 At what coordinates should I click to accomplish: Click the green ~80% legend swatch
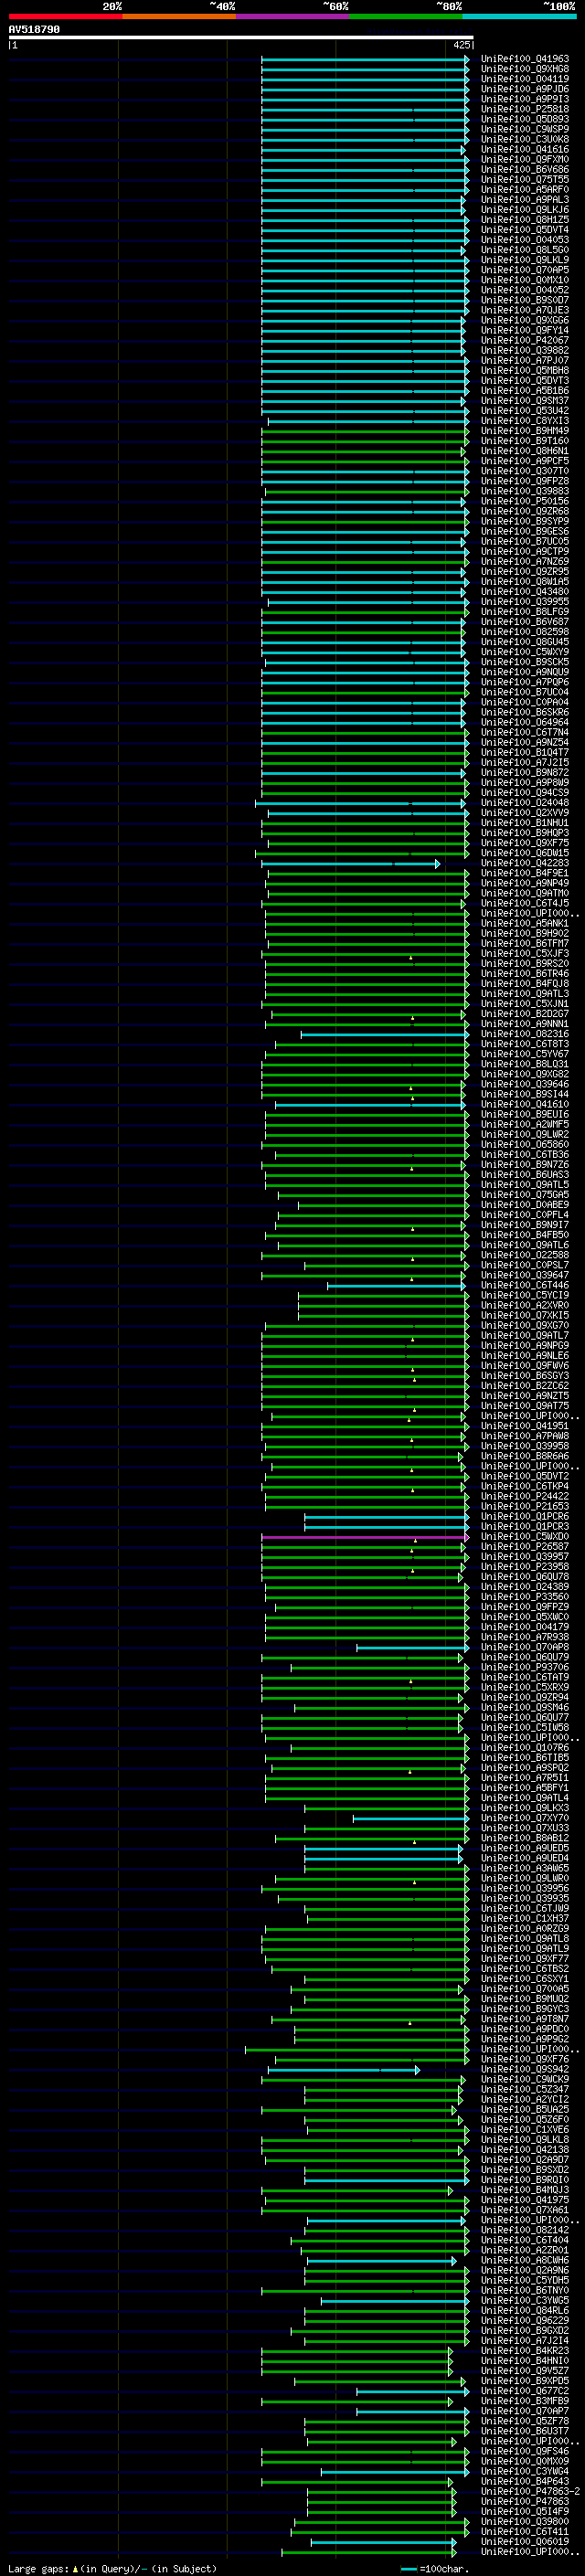coord(406,16)
